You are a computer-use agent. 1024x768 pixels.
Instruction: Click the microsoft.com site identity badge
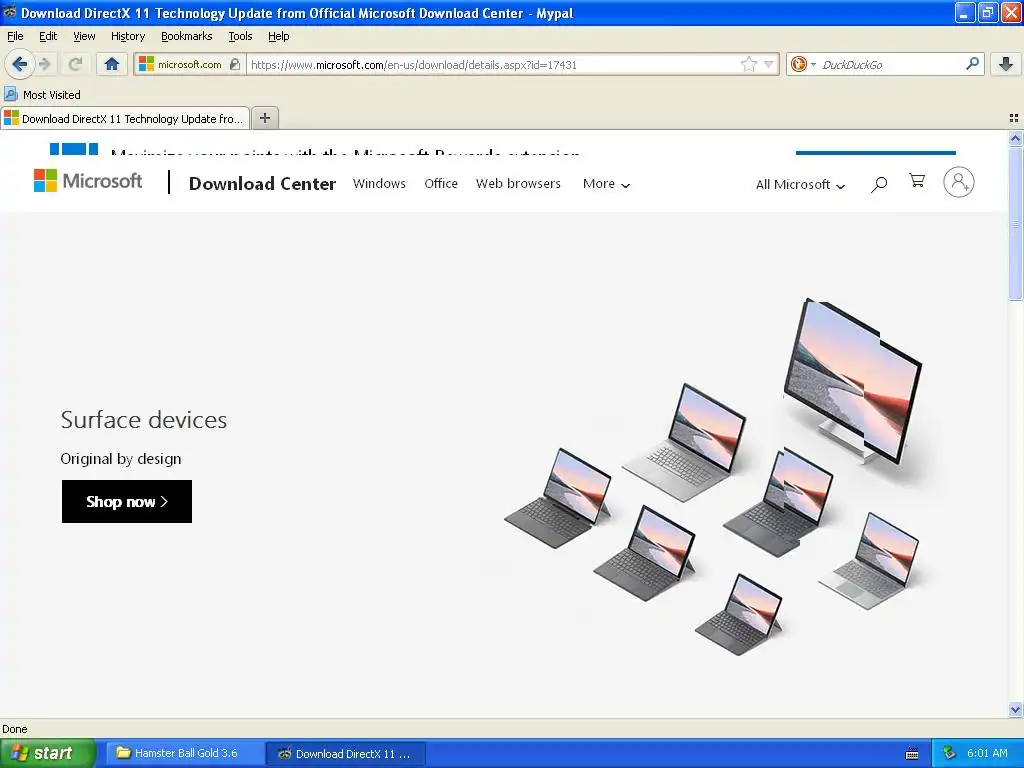(189, 64)
